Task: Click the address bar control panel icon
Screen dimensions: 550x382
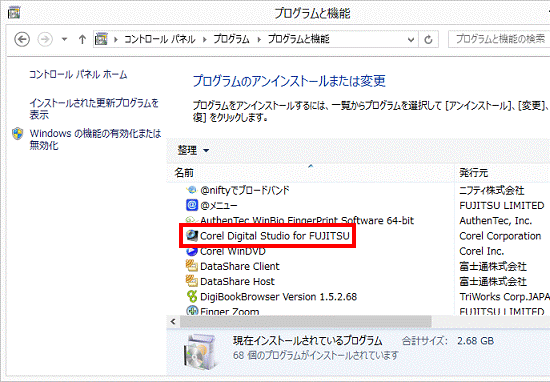Action: pyautogui.click(x=101, y=39)
